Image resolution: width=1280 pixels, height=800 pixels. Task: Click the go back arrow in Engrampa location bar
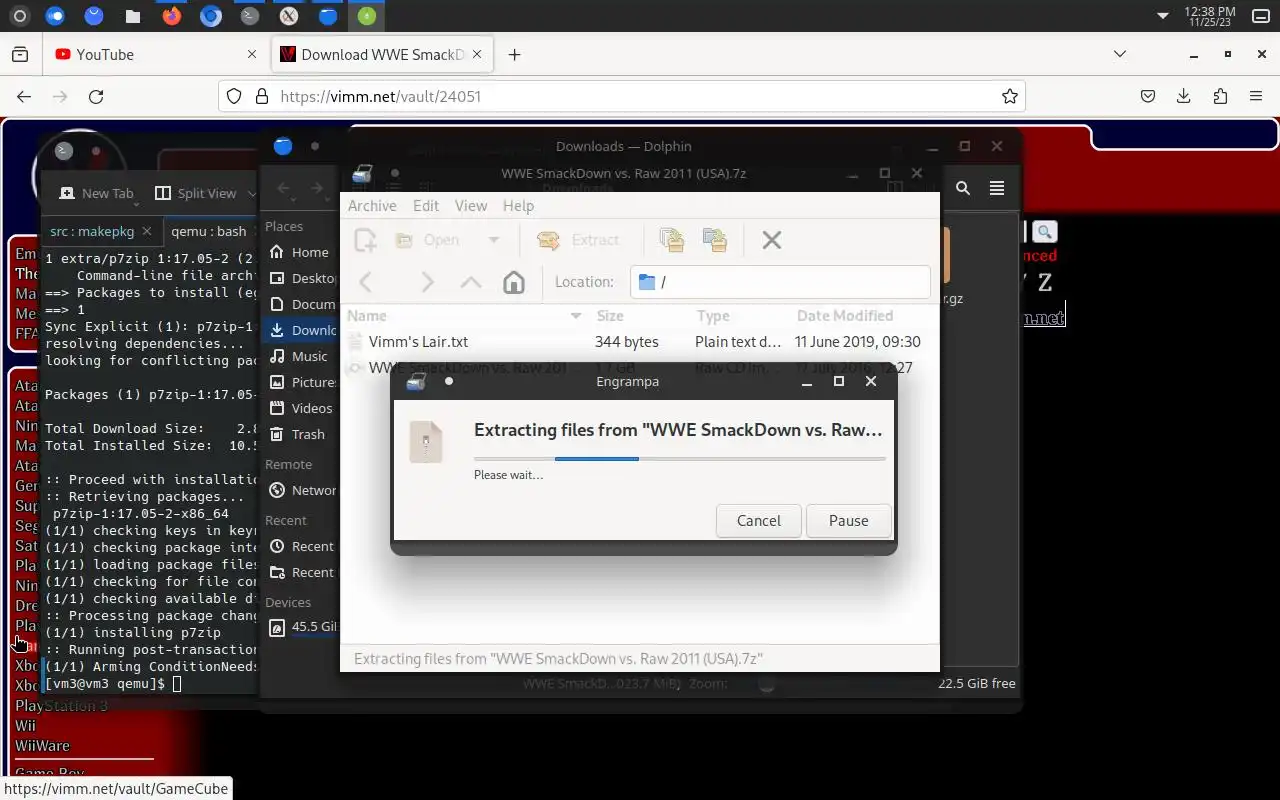coord(366,282)
